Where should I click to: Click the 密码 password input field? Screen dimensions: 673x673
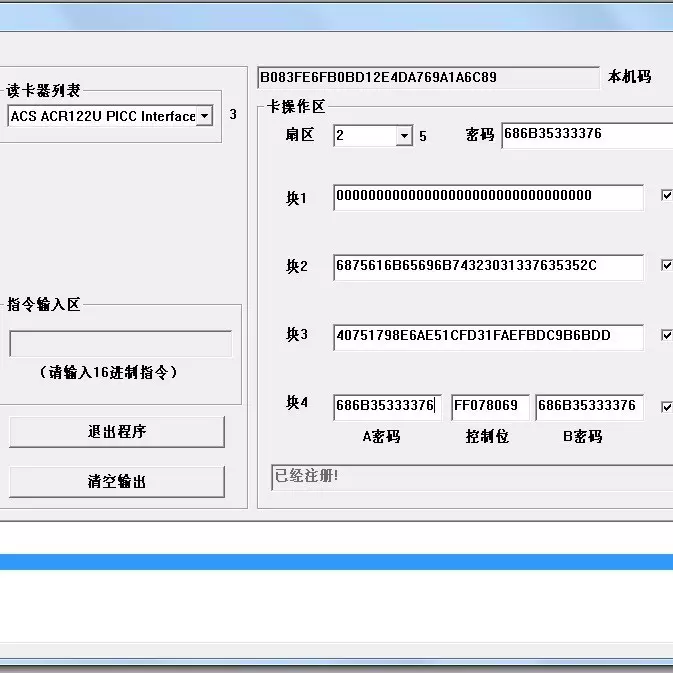click(x=587, y=135)
